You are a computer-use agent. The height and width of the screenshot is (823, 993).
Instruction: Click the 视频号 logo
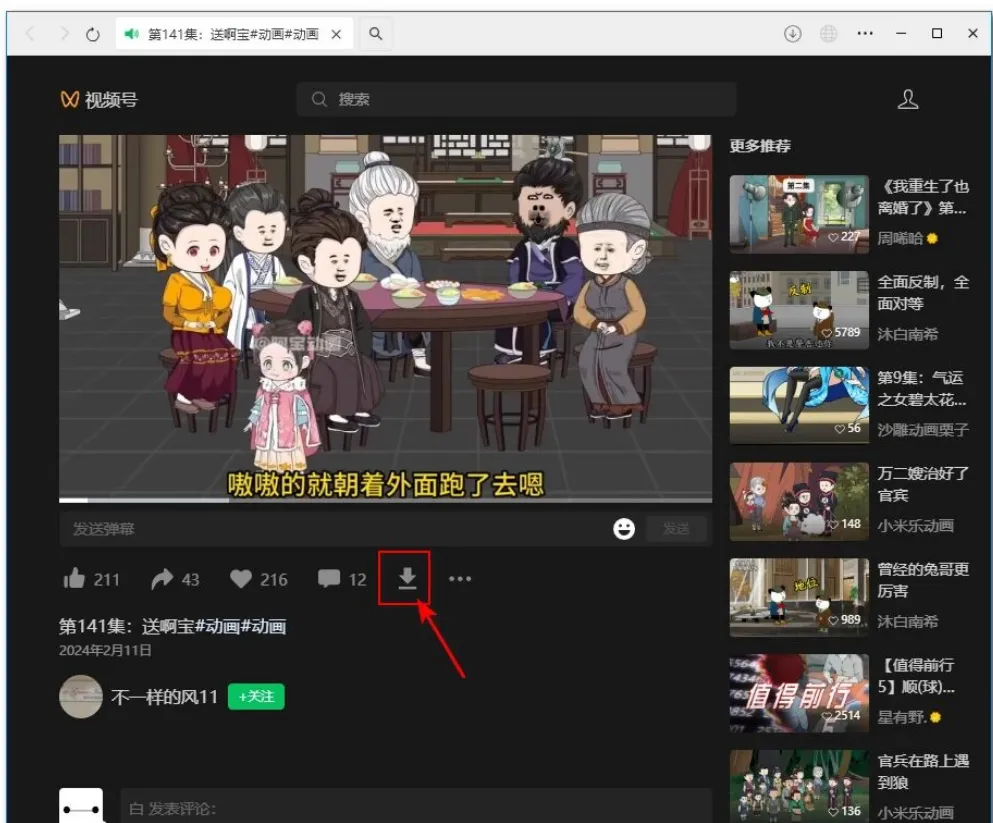tap(99, 99)
